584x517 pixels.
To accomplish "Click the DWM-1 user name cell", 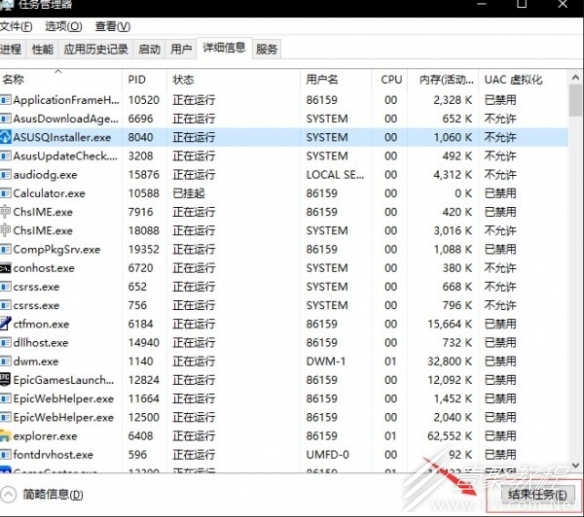I will [x=326, y=361].
